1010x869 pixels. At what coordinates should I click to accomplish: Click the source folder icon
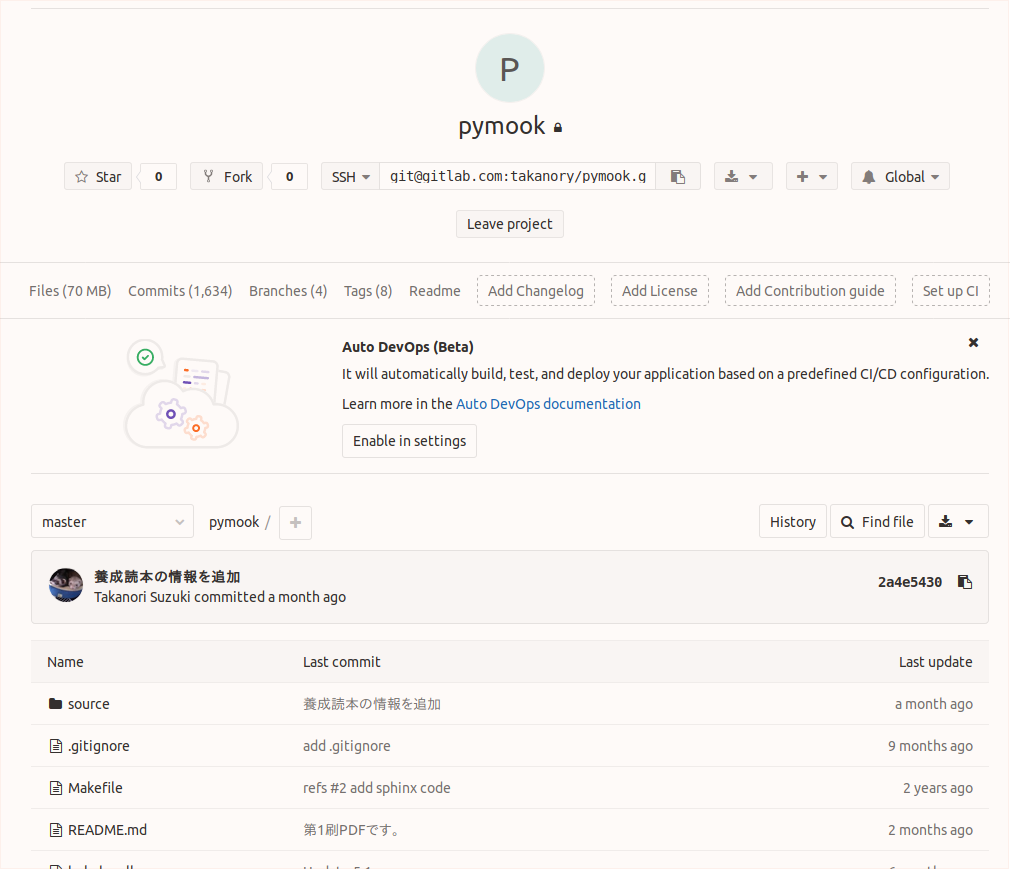point(55,703)
